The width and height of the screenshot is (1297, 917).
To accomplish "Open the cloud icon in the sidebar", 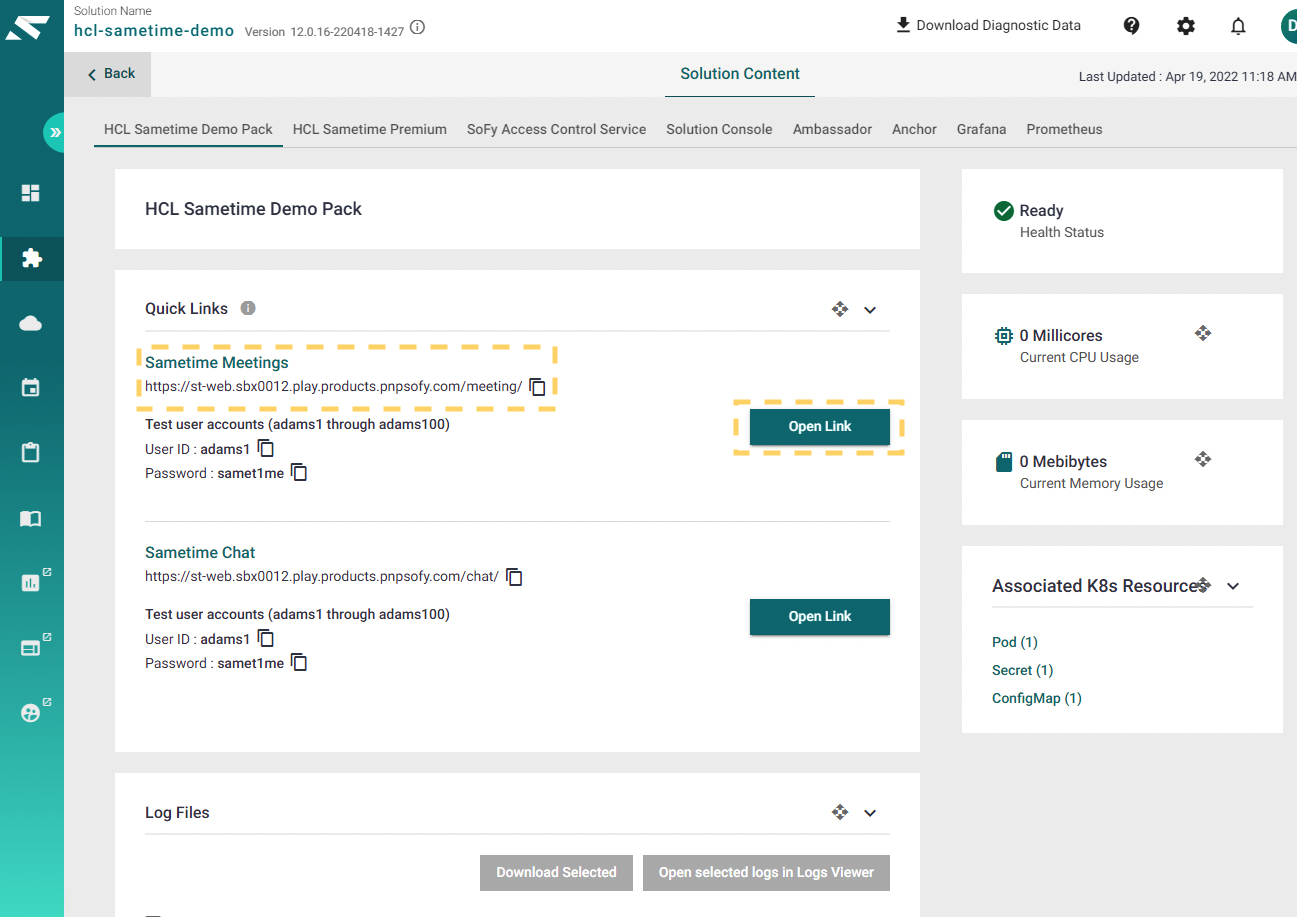I will (31, 323).
